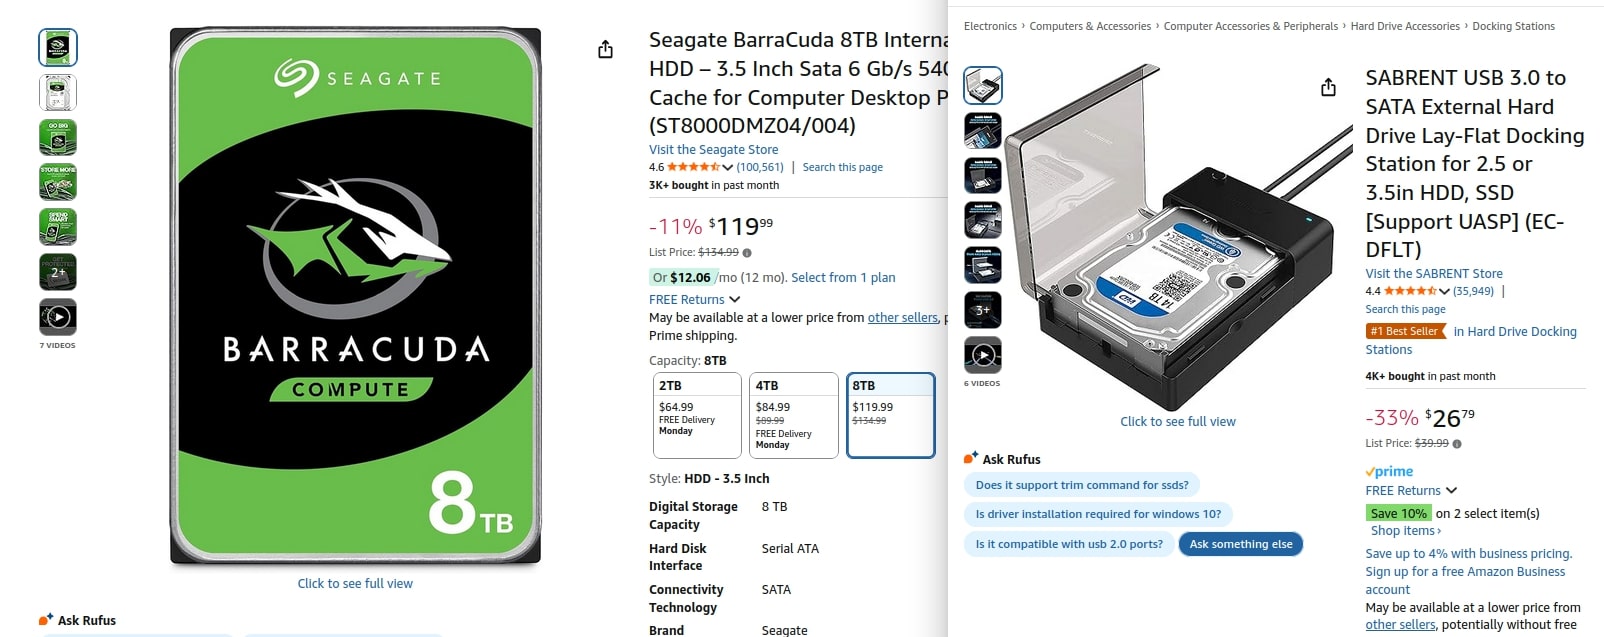Image resolution: width=1604 pixels, height=637 pixels.
Task: Select the 8TB capacity option
Action: coord(891,415)
